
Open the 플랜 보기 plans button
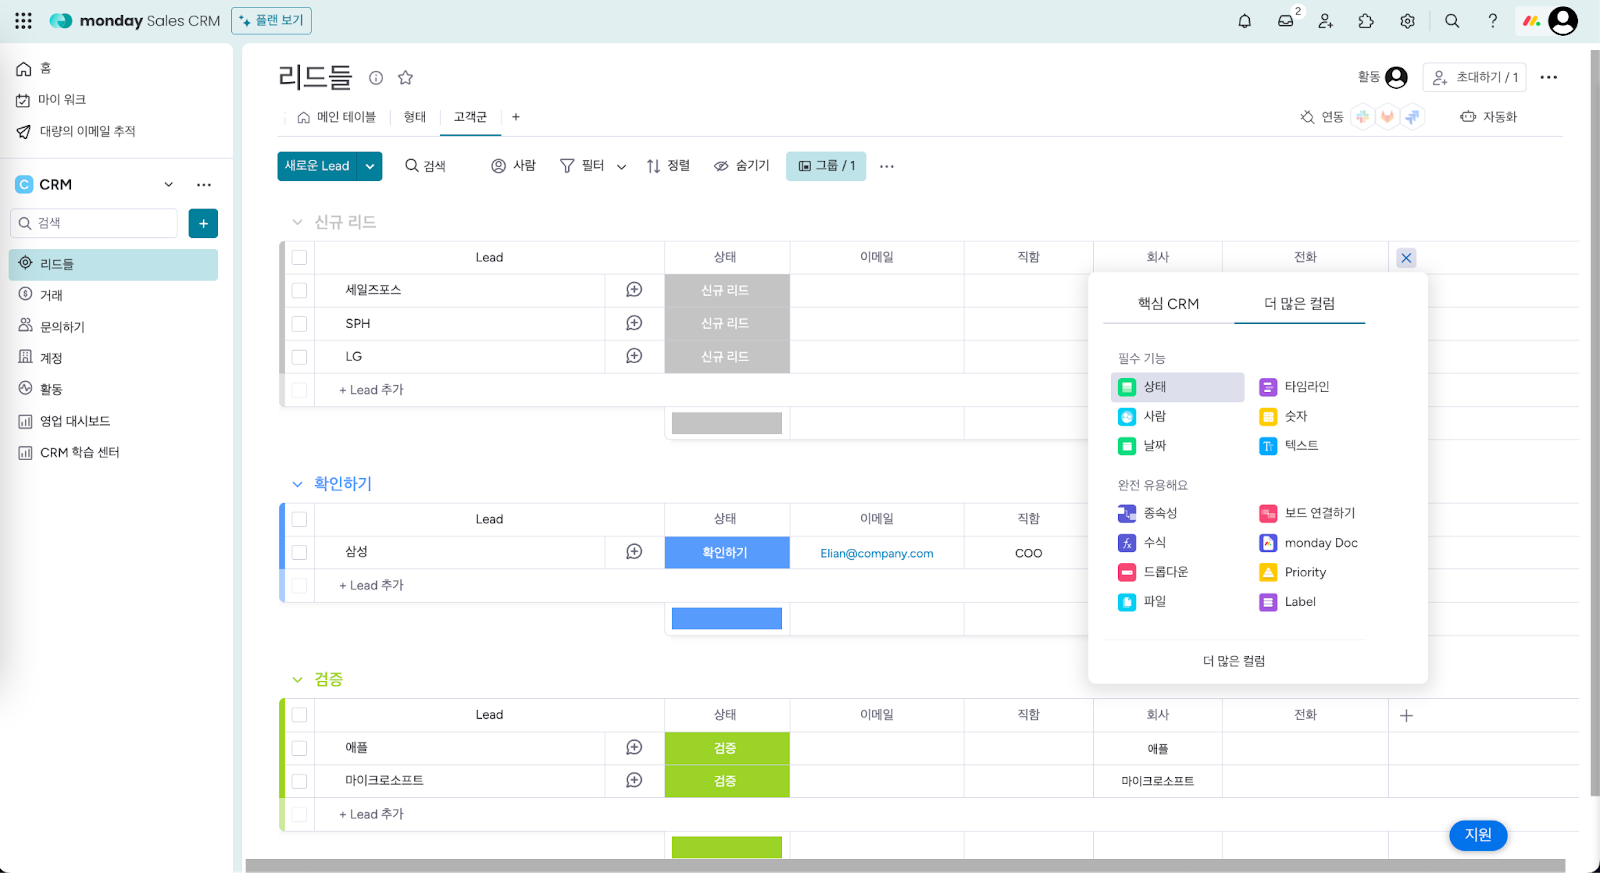[271, 21]
